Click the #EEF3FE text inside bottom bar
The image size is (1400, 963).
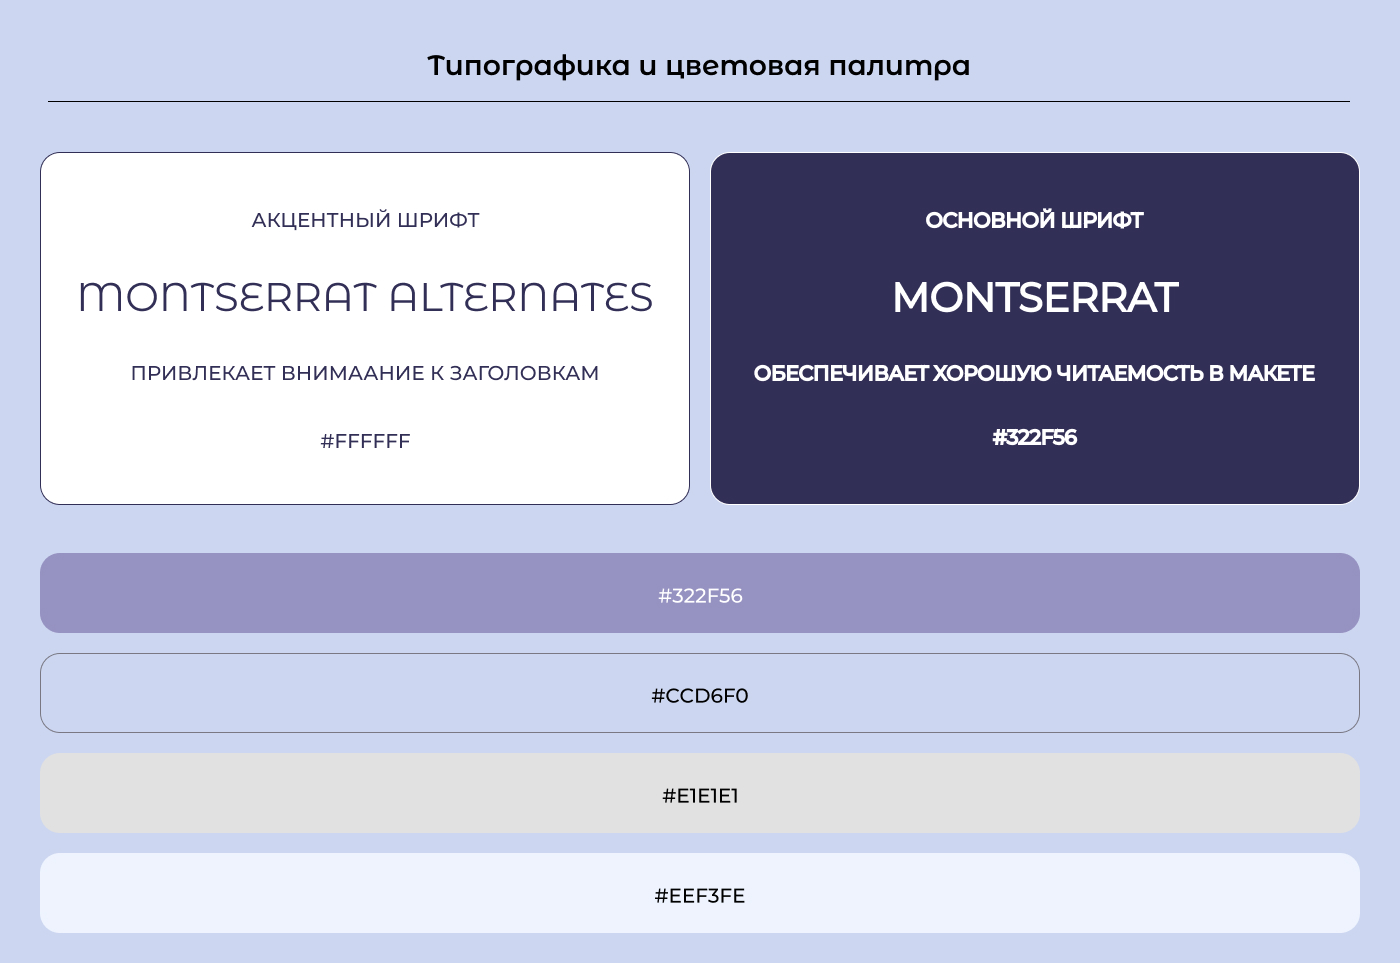[700, 896]
